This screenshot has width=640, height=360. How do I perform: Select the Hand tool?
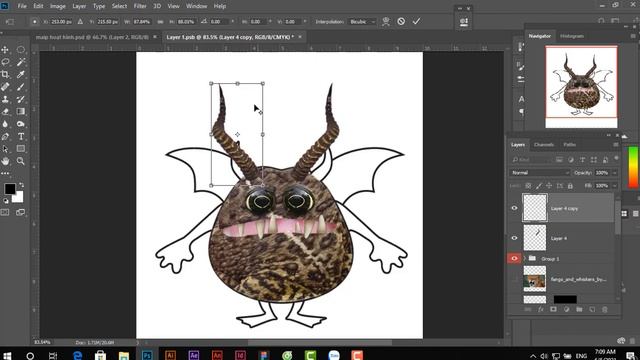(5, 161)
